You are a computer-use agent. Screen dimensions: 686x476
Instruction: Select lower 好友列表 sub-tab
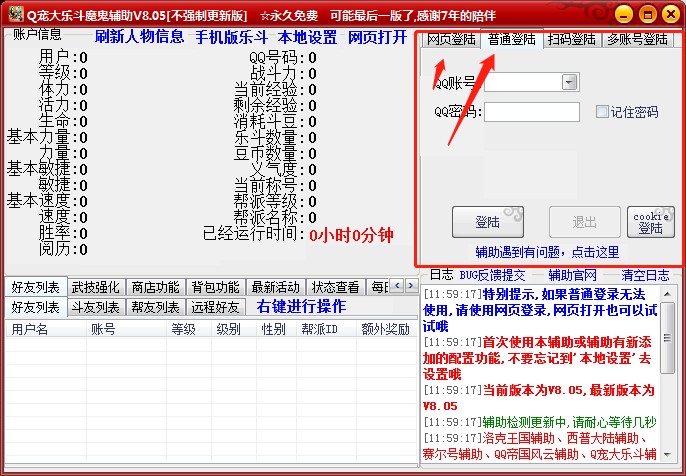coord(35,307)
